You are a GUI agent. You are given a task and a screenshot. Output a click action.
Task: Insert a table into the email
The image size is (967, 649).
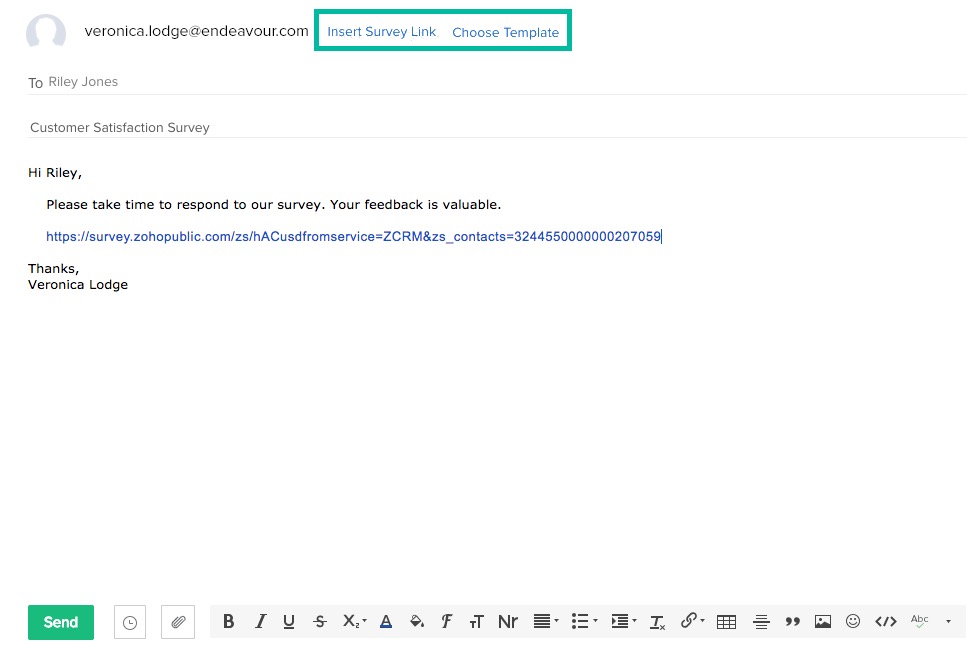[726, 621]
